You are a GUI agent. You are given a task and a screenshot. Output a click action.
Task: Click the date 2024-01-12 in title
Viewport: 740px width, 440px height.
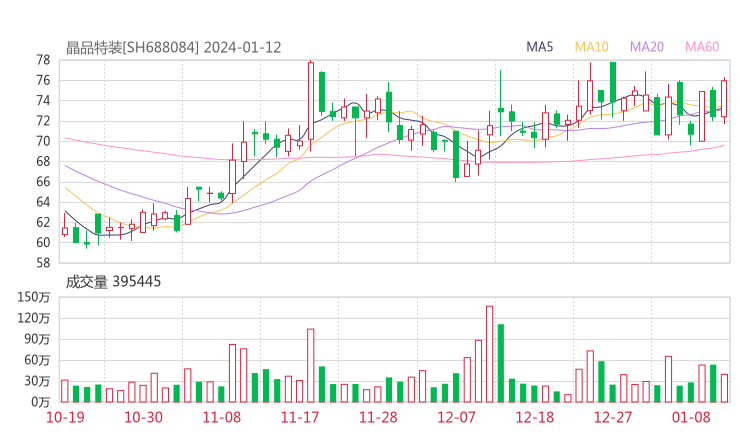pos(243,48)
